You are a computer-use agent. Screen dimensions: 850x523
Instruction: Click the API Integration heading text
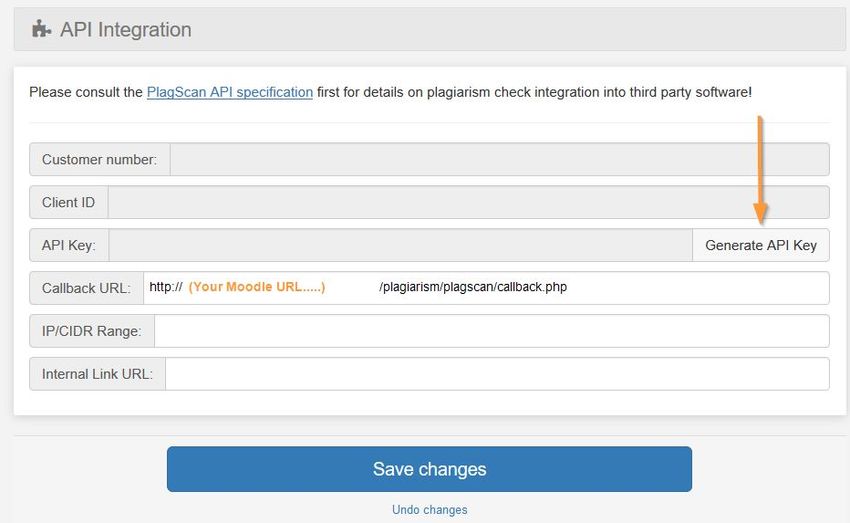(x=126, y=29)
